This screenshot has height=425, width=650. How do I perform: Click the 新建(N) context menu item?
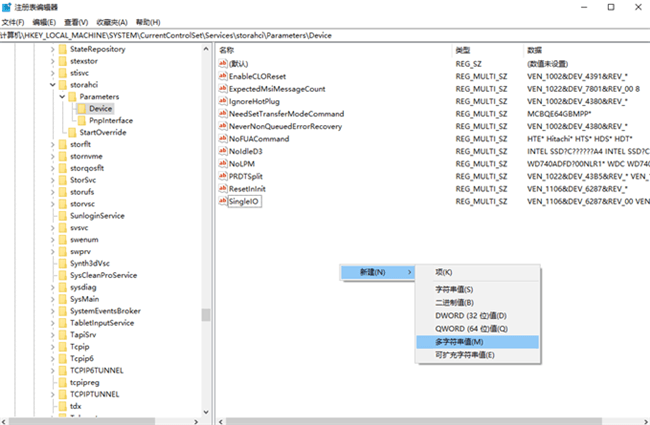pos(377,272)
